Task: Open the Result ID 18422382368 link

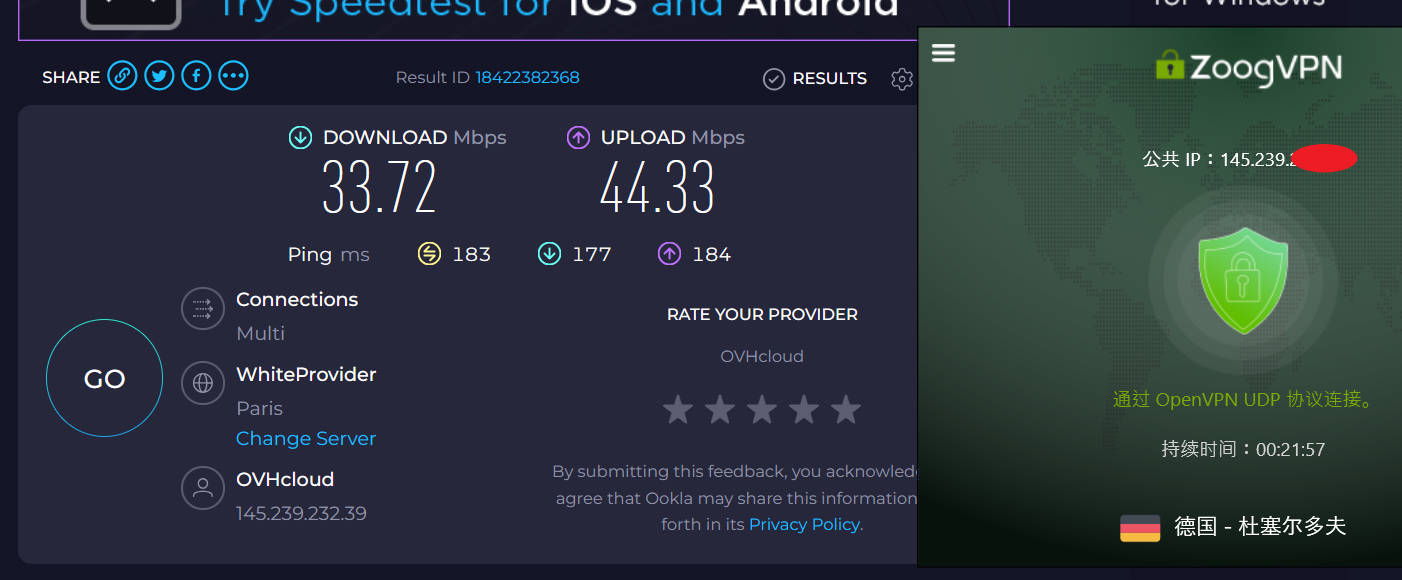Action: pos(527,78)
